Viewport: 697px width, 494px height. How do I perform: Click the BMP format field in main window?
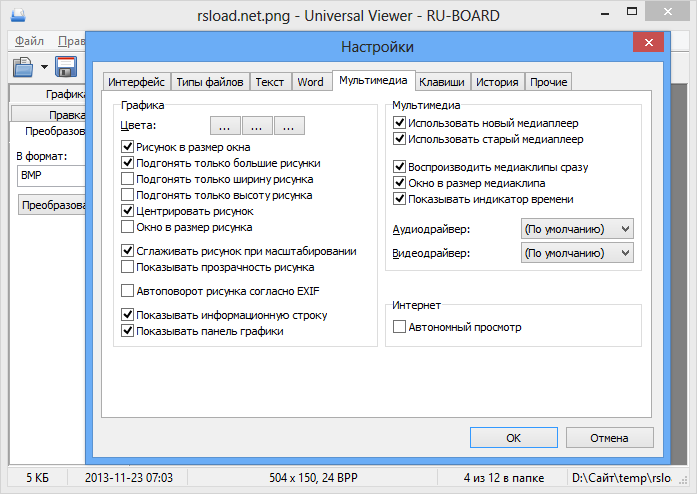click(51, 175)
